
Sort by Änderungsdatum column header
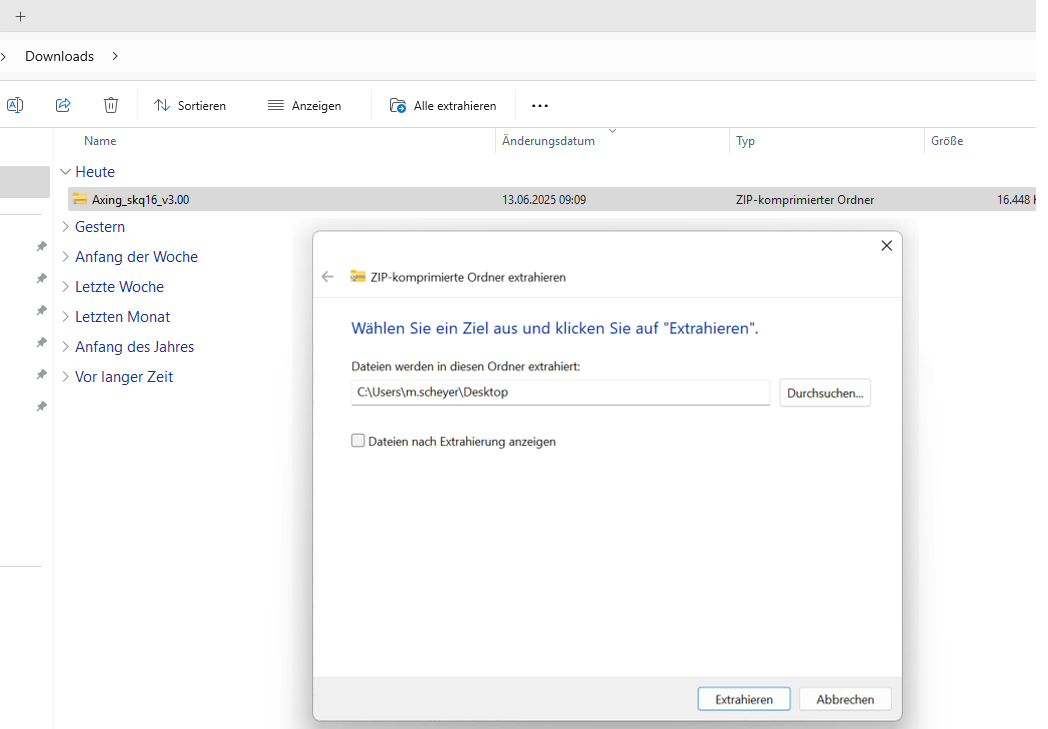click(548, 141)
